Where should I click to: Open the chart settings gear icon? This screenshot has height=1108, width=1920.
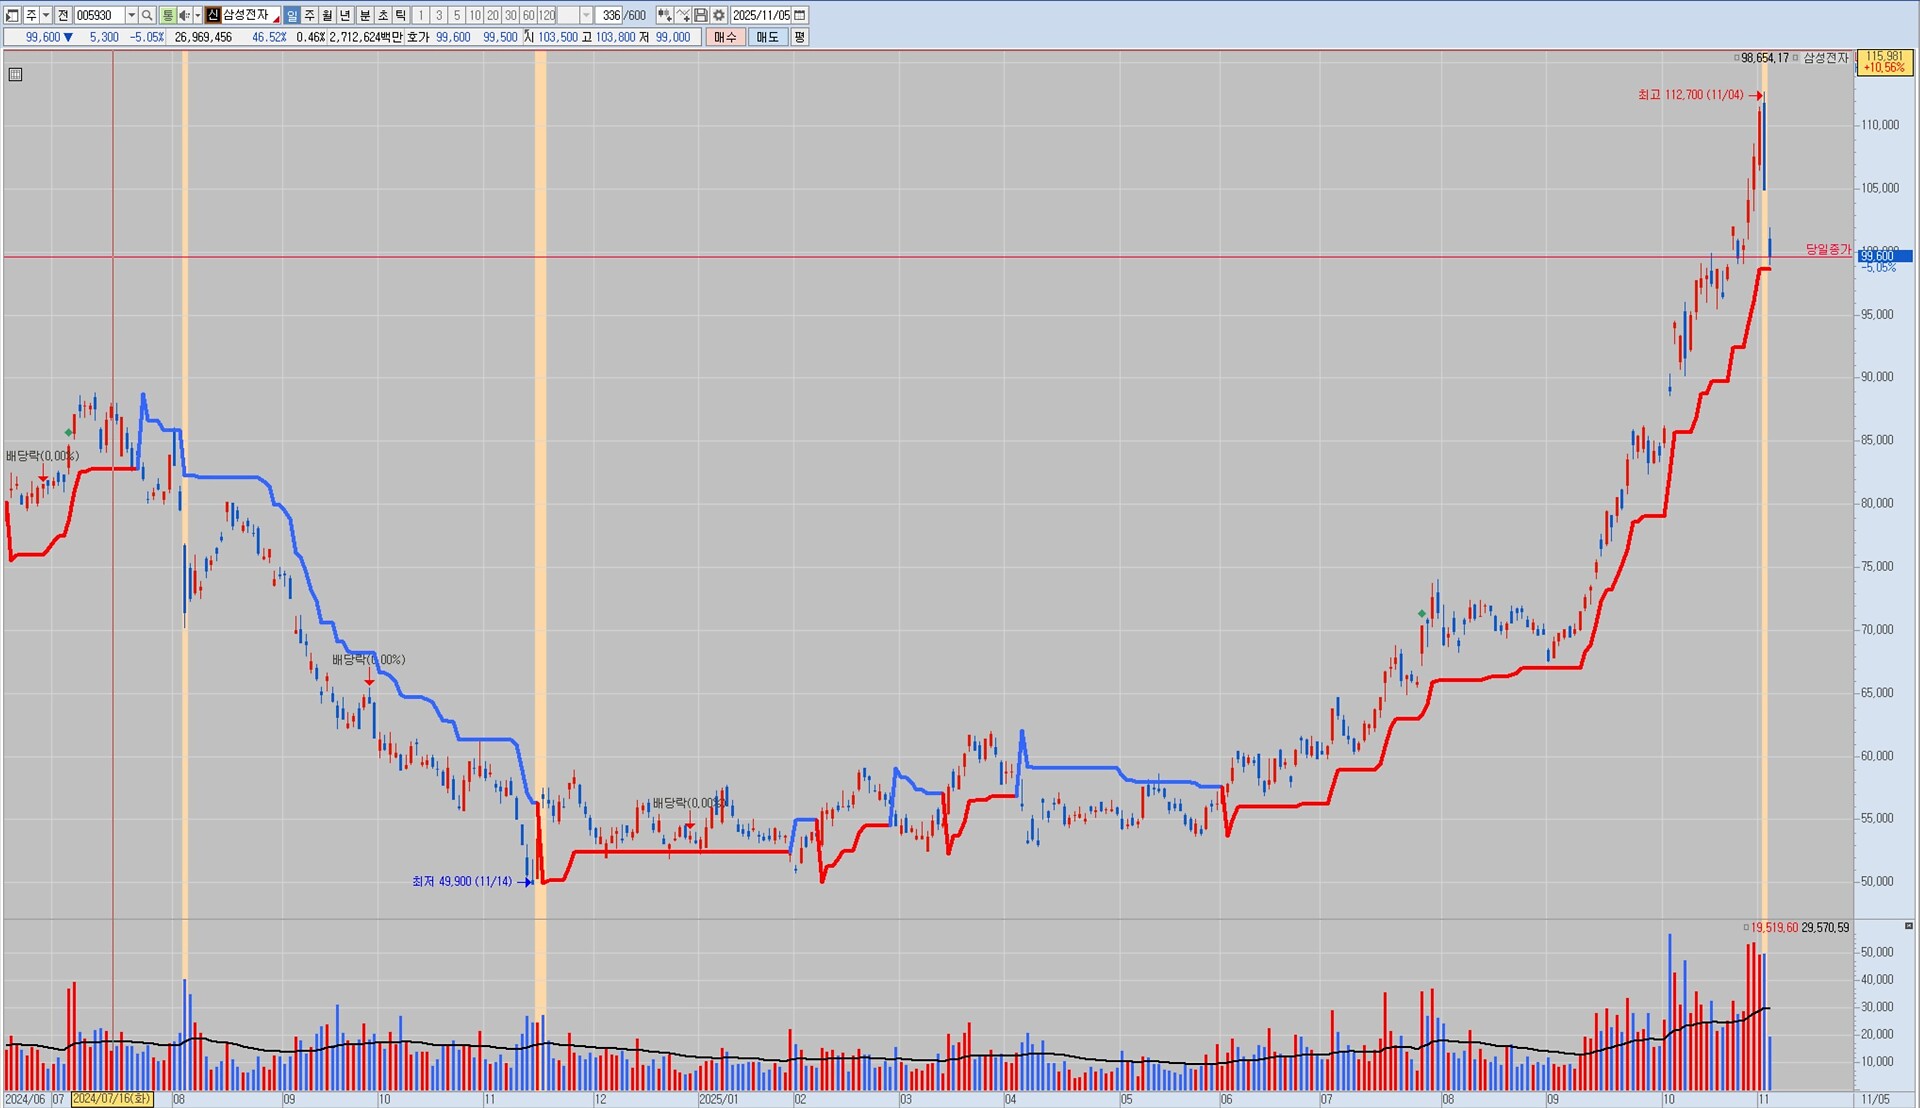pyautogui.click(x=719, y=15)
